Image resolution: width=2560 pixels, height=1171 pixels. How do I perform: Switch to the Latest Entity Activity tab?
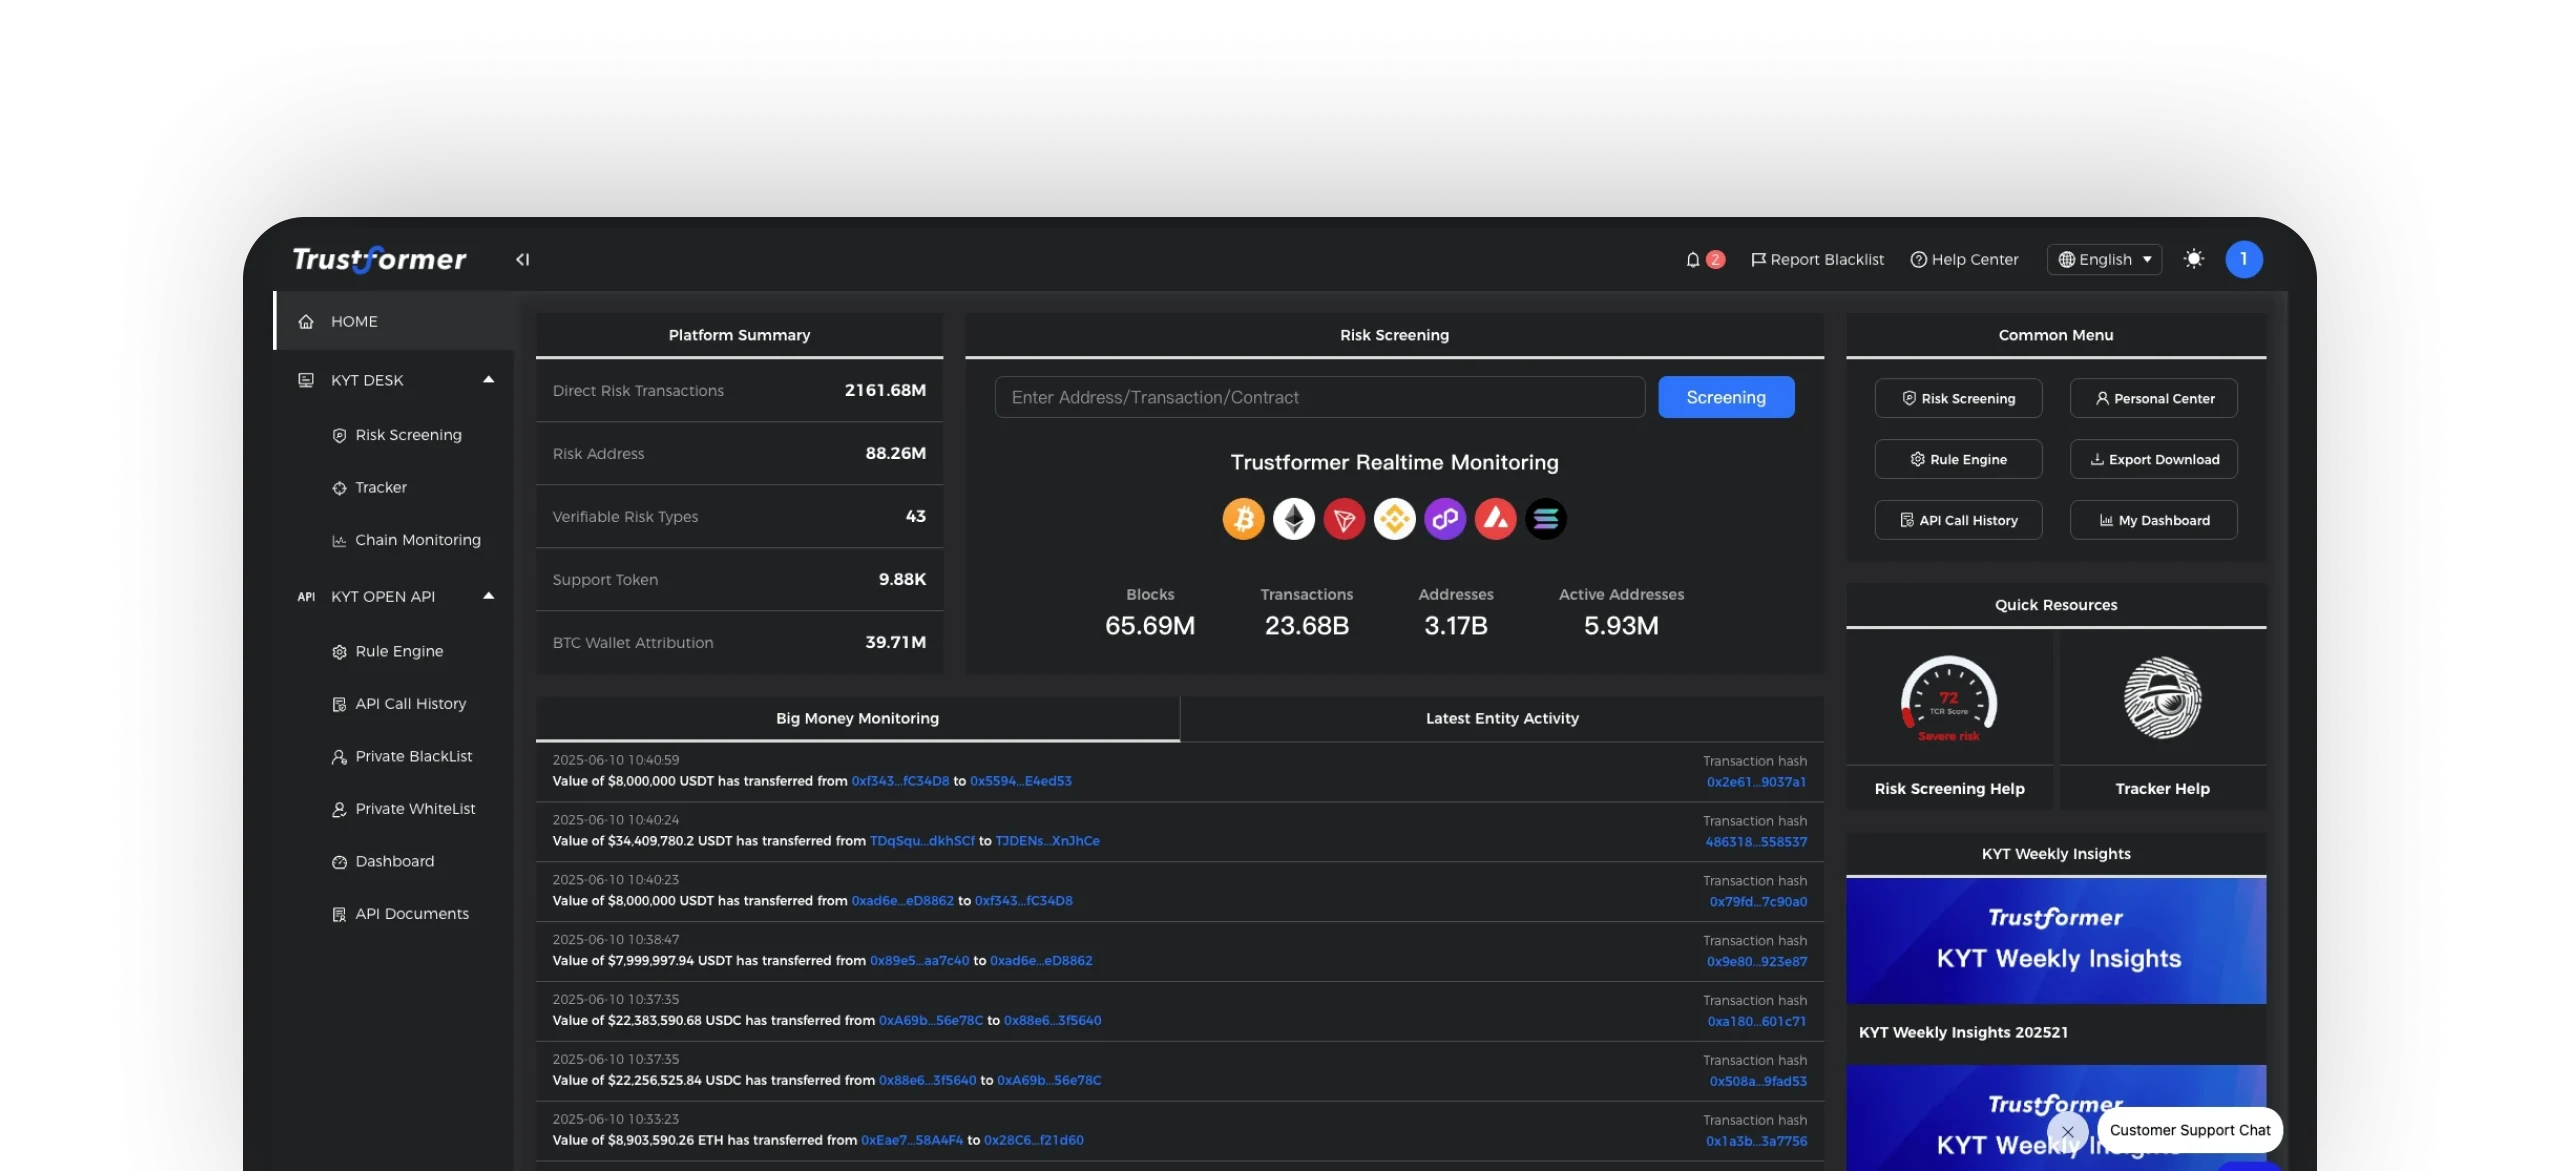(x=1502, y=718)
